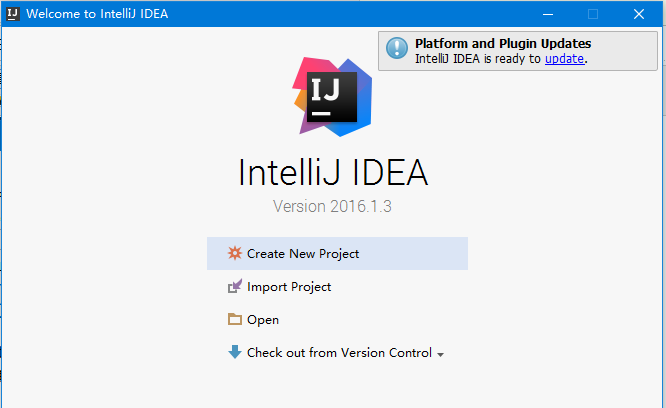Click the folder icon beside Open

point(235,319)
